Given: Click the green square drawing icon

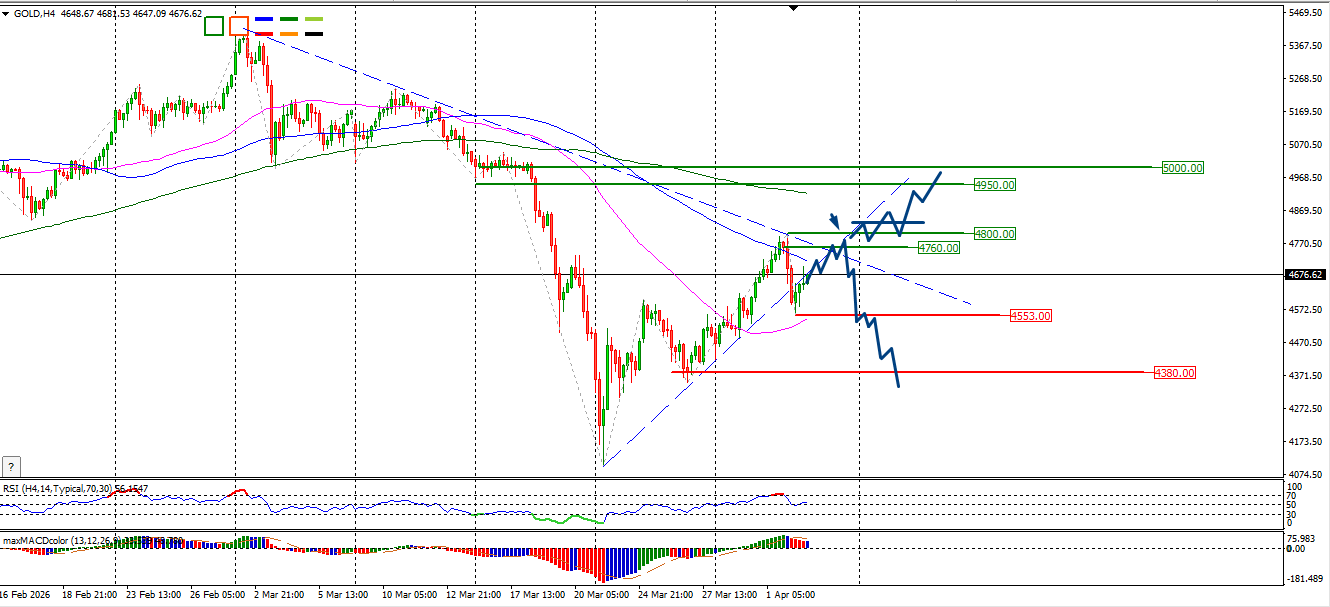Looking at the screenshot, I should click(214, 27).
